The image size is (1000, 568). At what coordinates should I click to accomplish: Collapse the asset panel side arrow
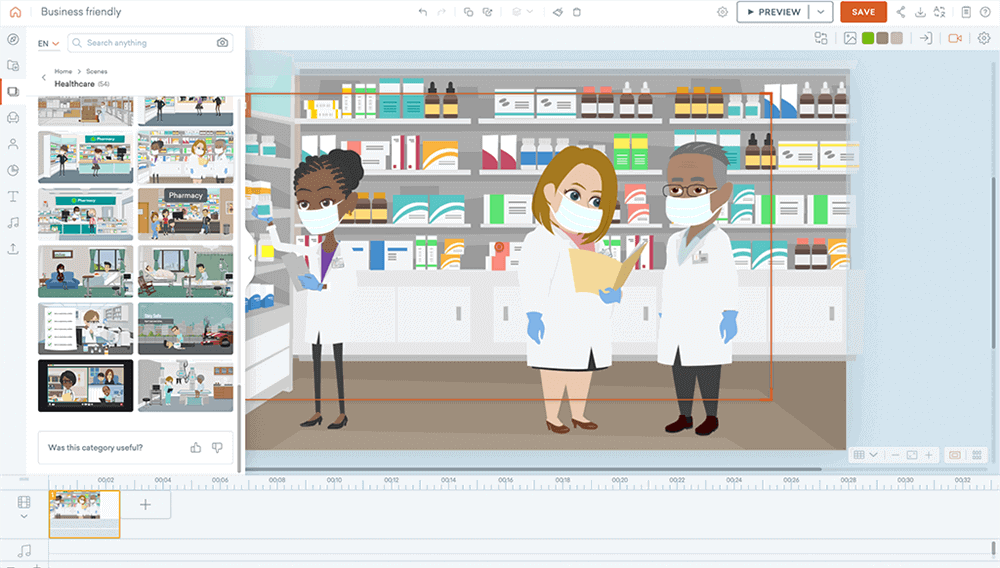(250, 258)
